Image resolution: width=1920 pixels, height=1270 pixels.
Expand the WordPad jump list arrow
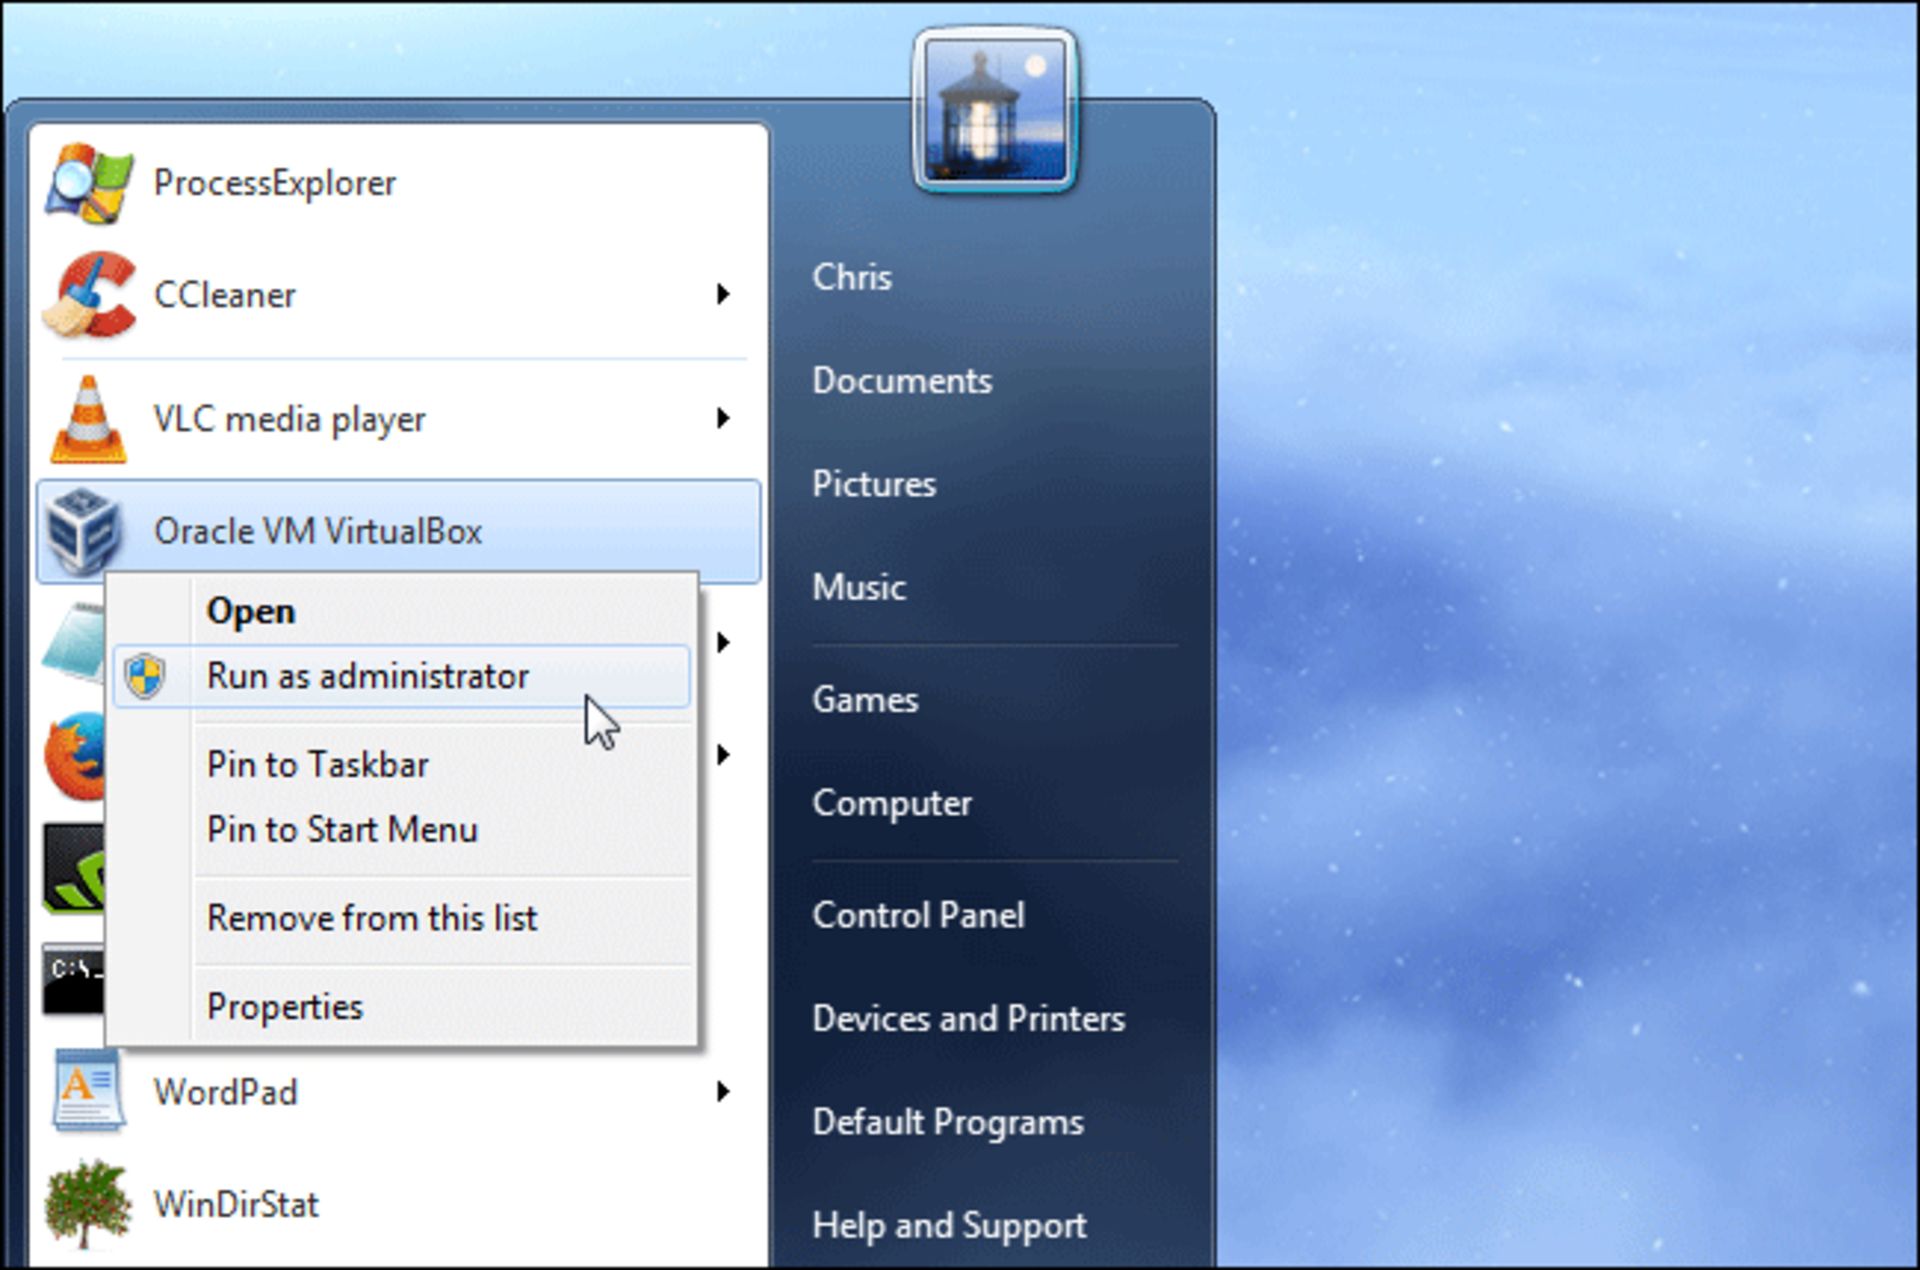[x=722, y=1091]
